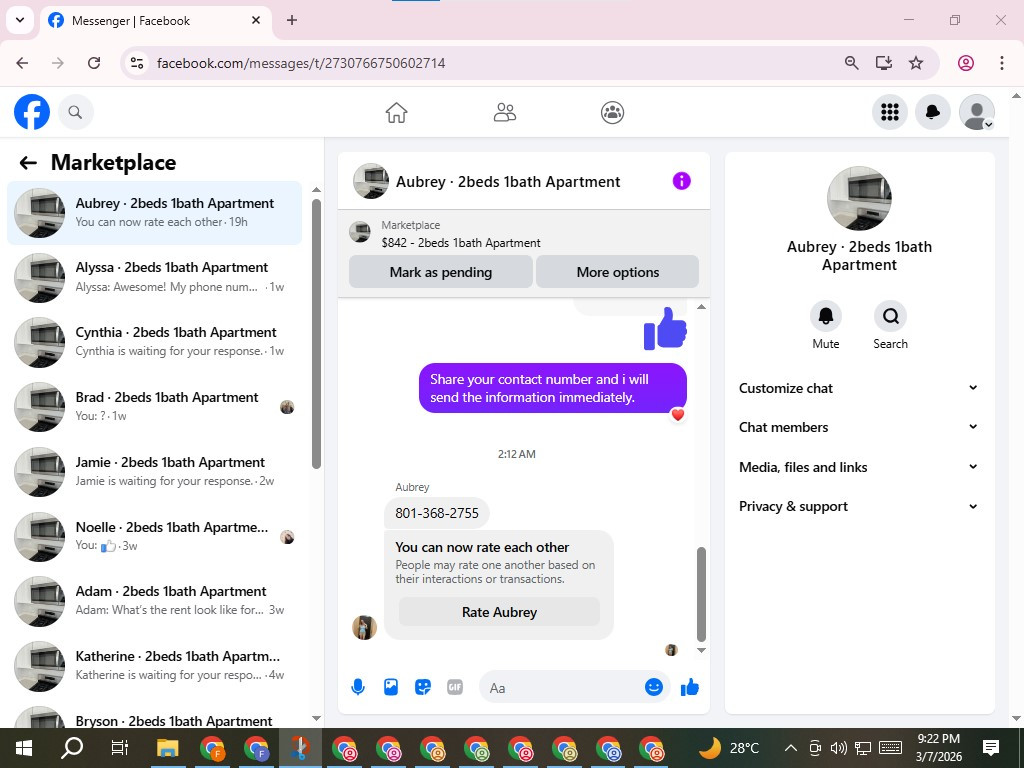Open Windows Start menu

pos(24,748)
